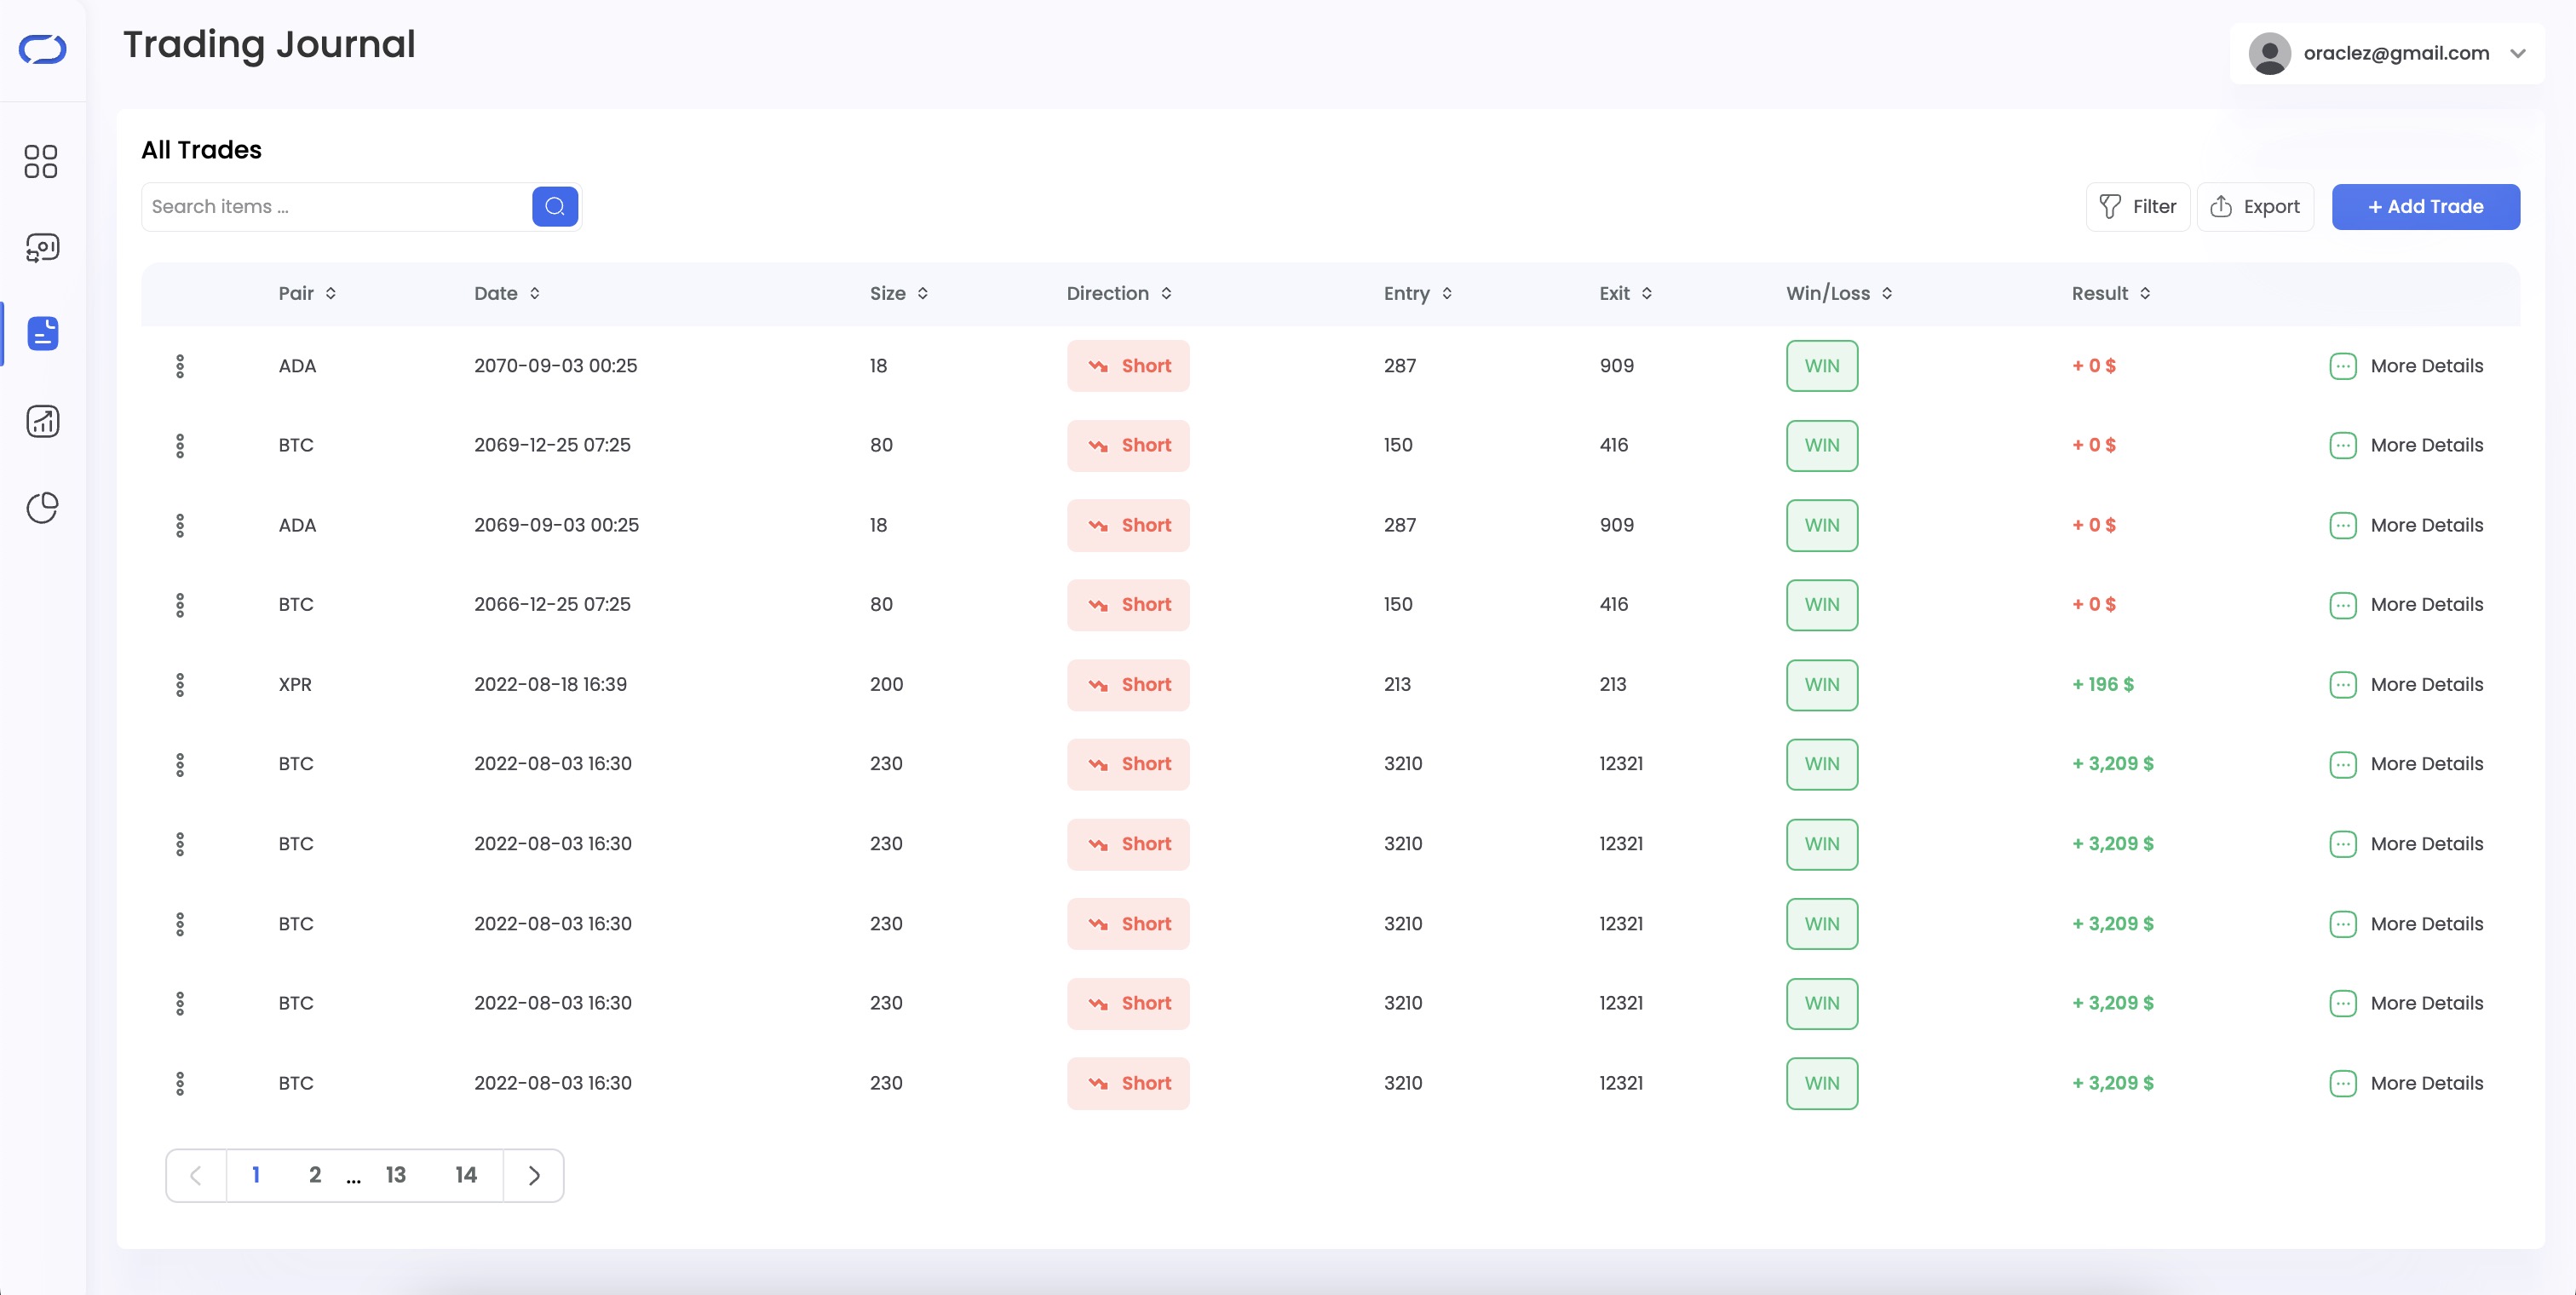The width and height of the screenshot is (2576, 1295).
Task: Click the Trading Journal page title
Action: tap(269, 45)
